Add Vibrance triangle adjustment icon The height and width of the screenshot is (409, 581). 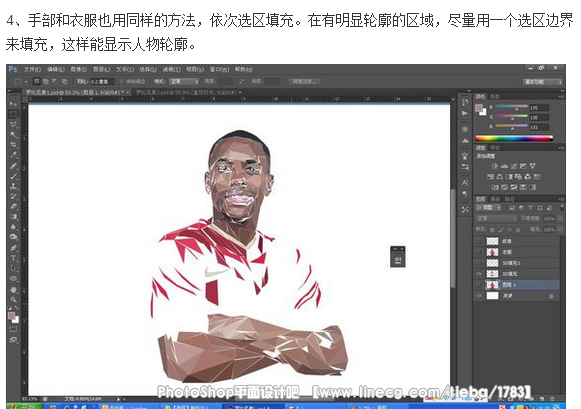tap(532, 166)
